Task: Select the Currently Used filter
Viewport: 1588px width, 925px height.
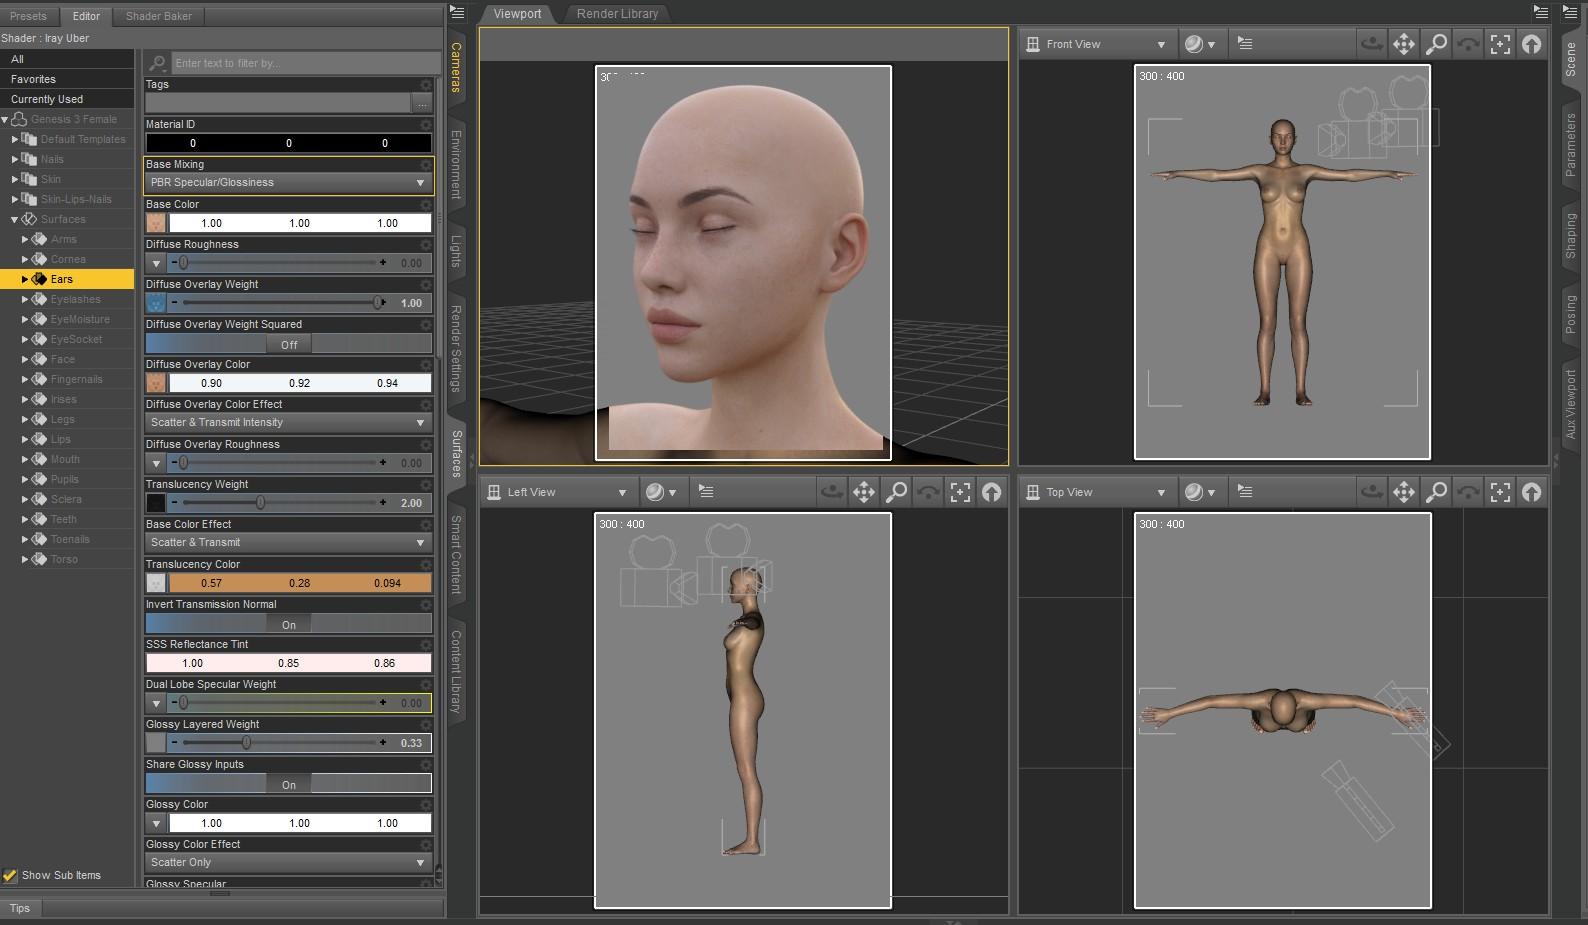Action: coord(47,99)
